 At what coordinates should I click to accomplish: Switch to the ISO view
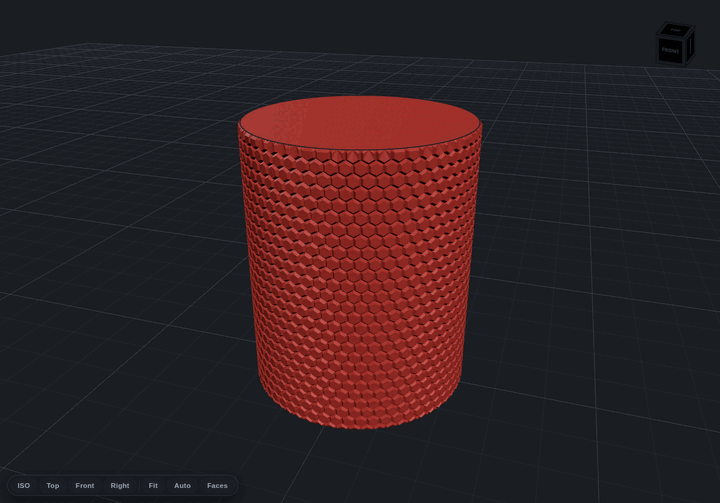tap(23, 486)
